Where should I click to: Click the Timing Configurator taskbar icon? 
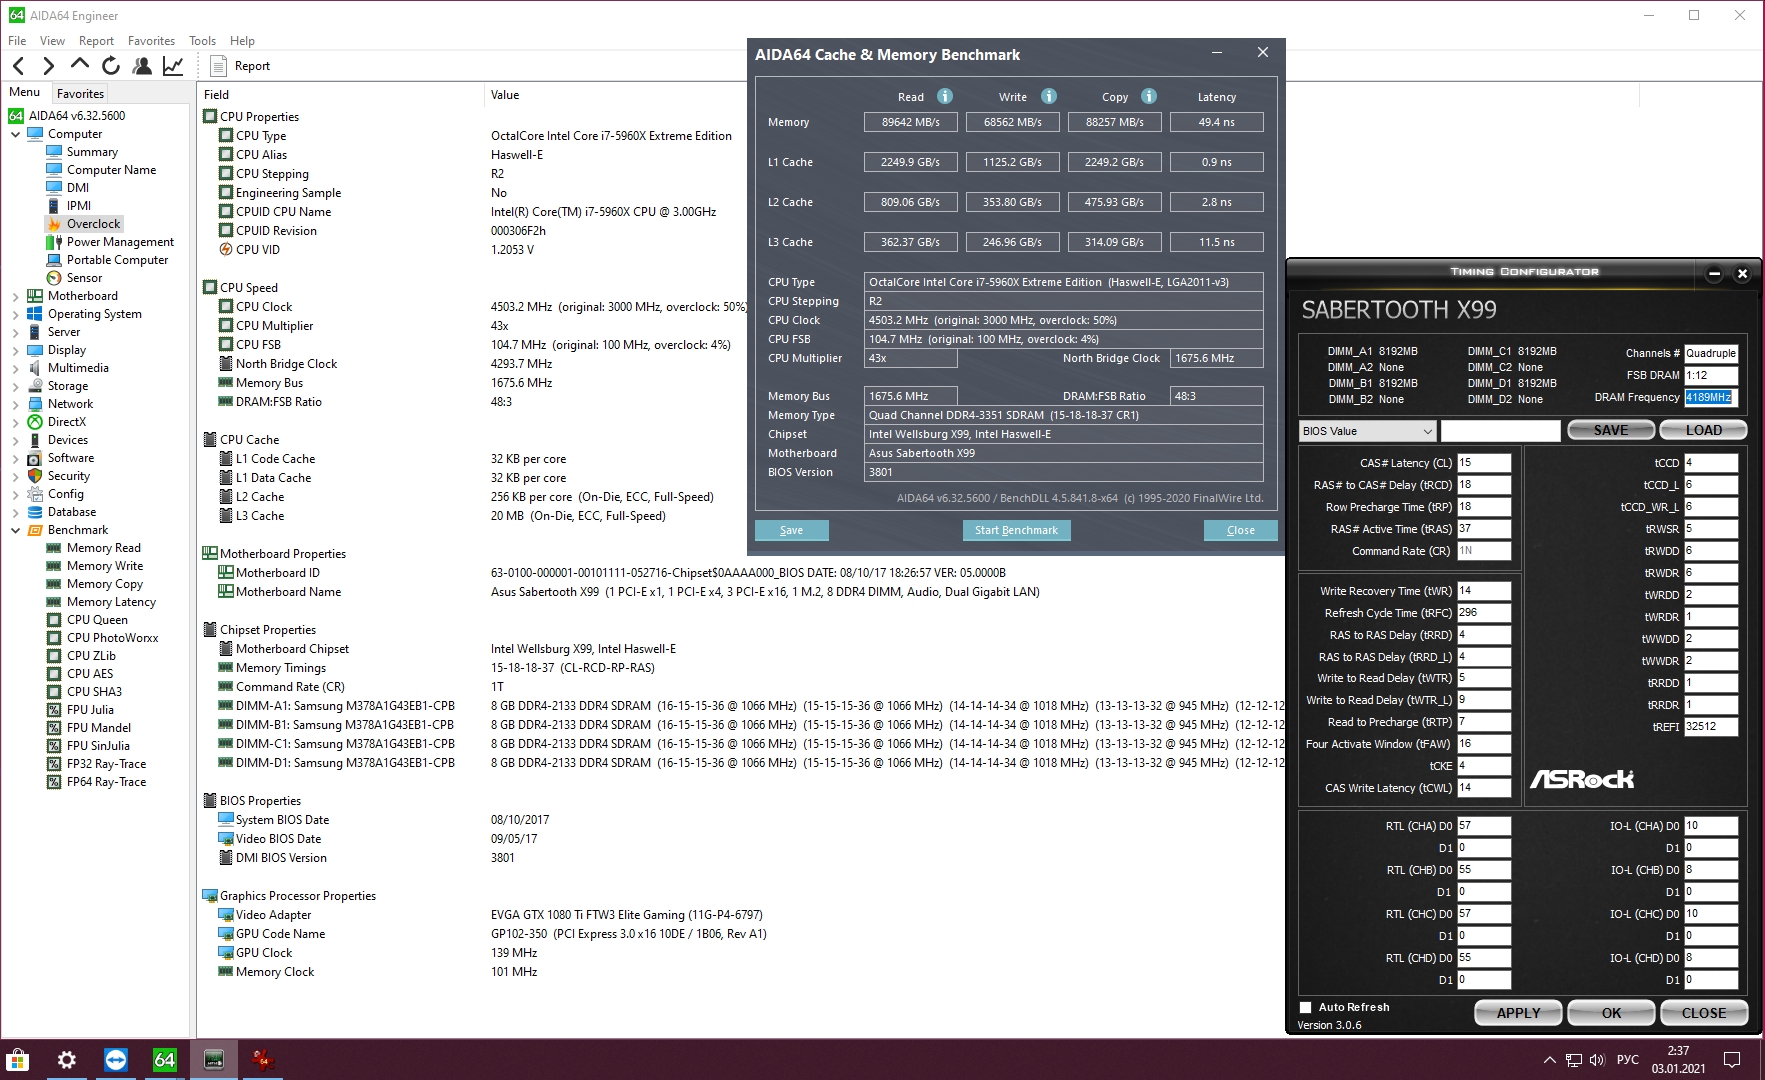(x=214, y=1060)
